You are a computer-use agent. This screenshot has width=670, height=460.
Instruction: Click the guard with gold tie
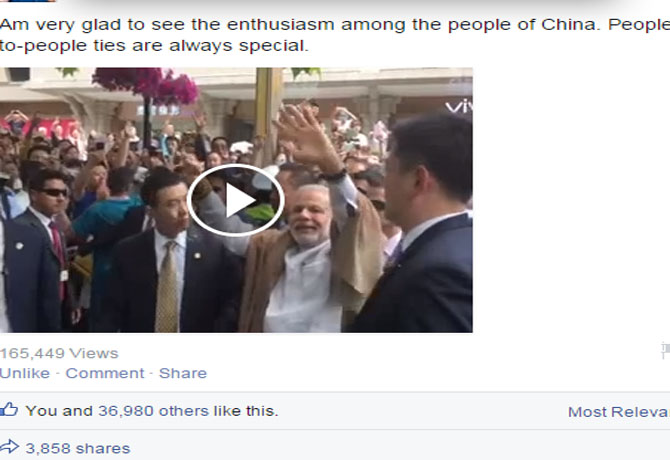[167, 256]
